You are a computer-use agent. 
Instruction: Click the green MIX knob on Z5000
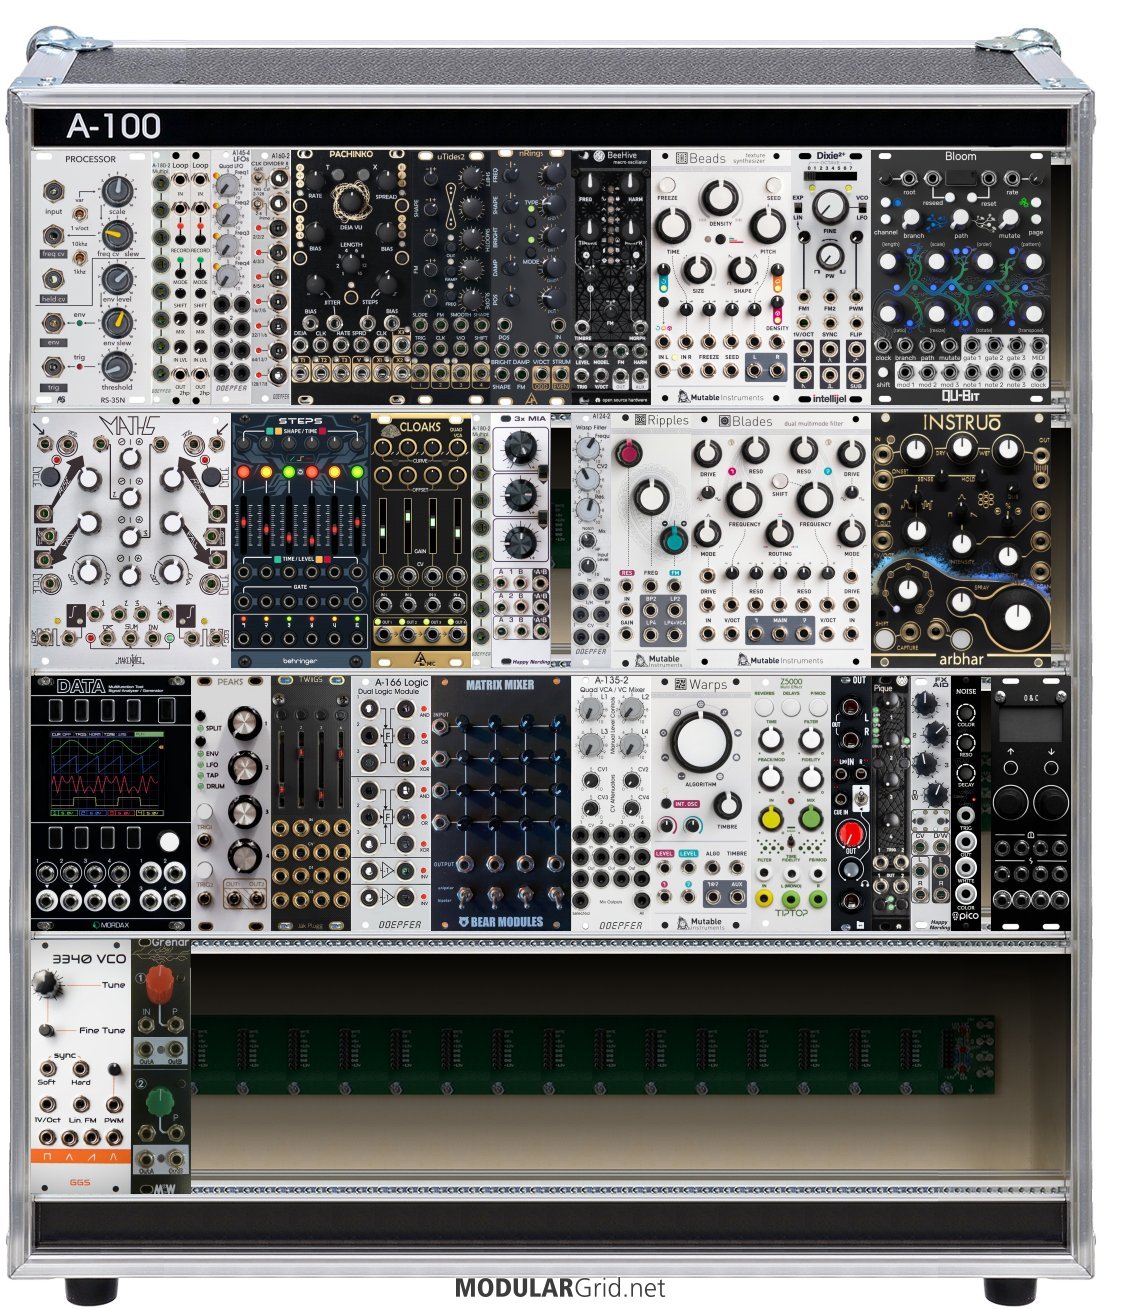point(811,820)
